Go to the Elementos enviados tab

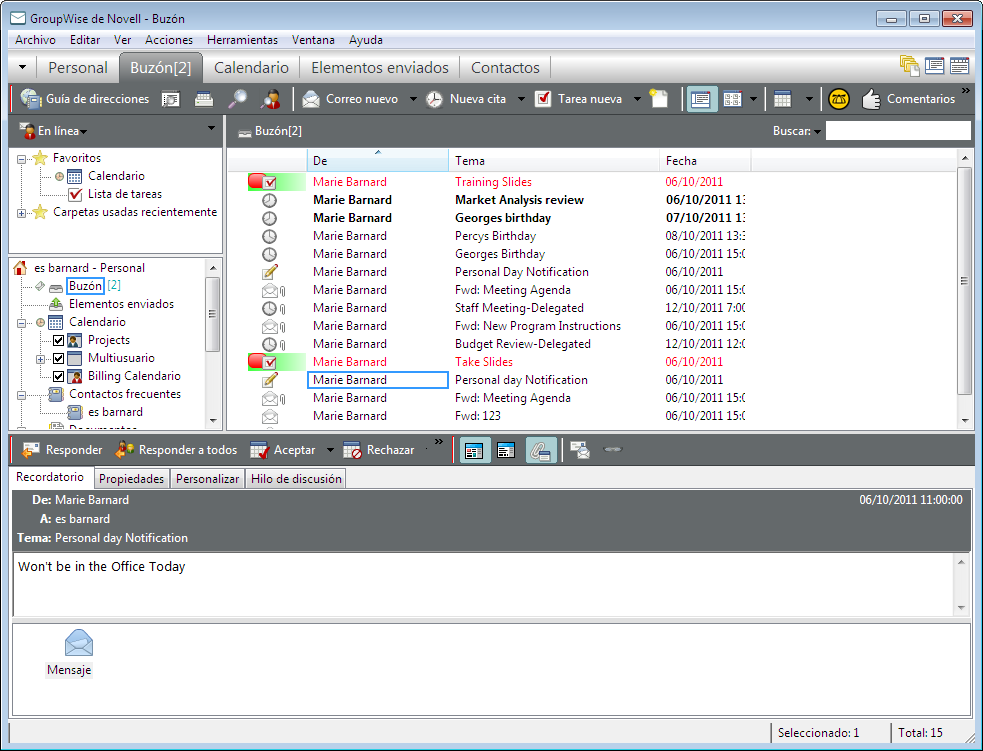click(383, 68)
